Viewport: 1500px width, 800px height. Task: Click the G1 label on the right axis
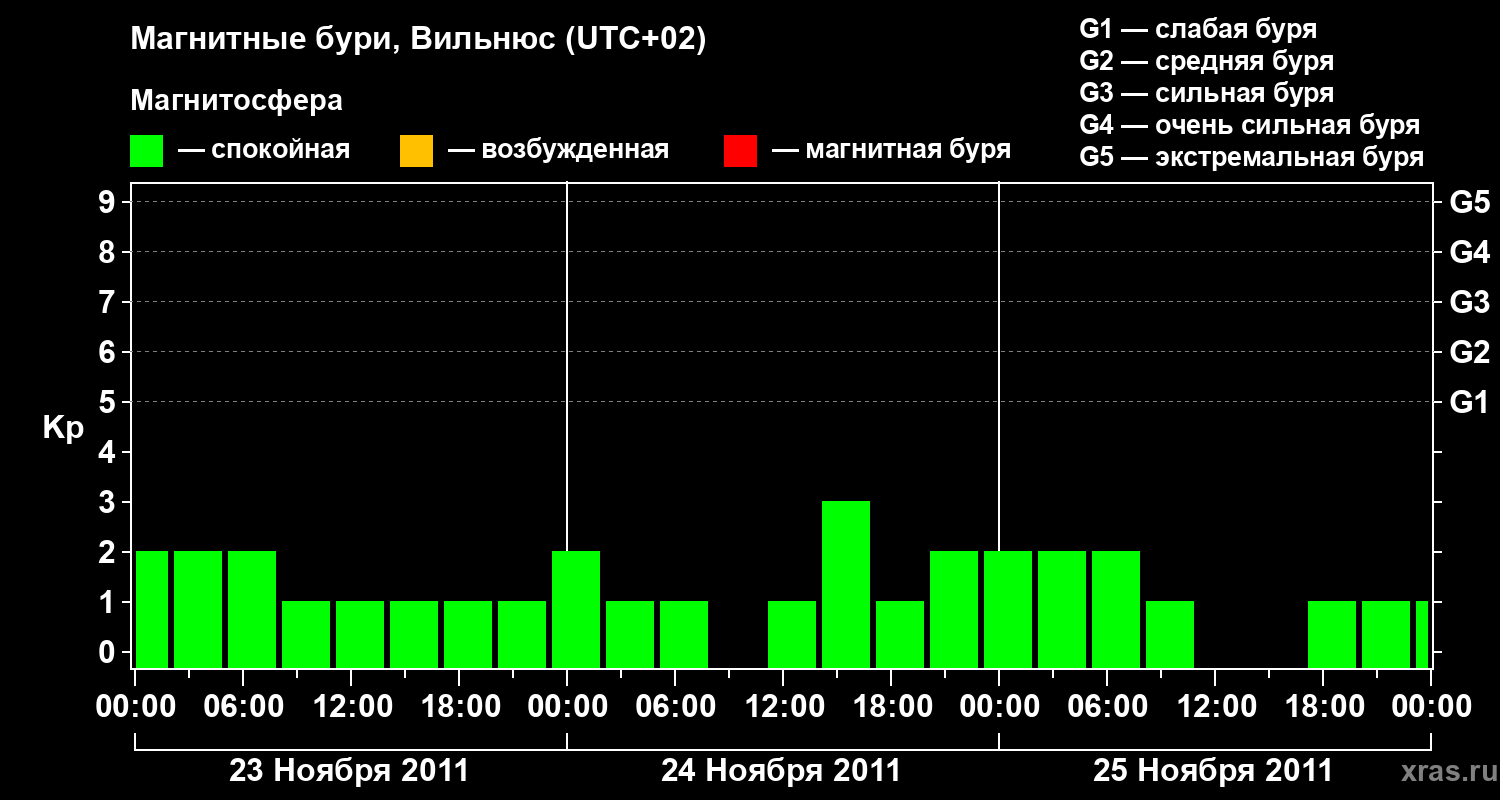[x=1470, y=402]
